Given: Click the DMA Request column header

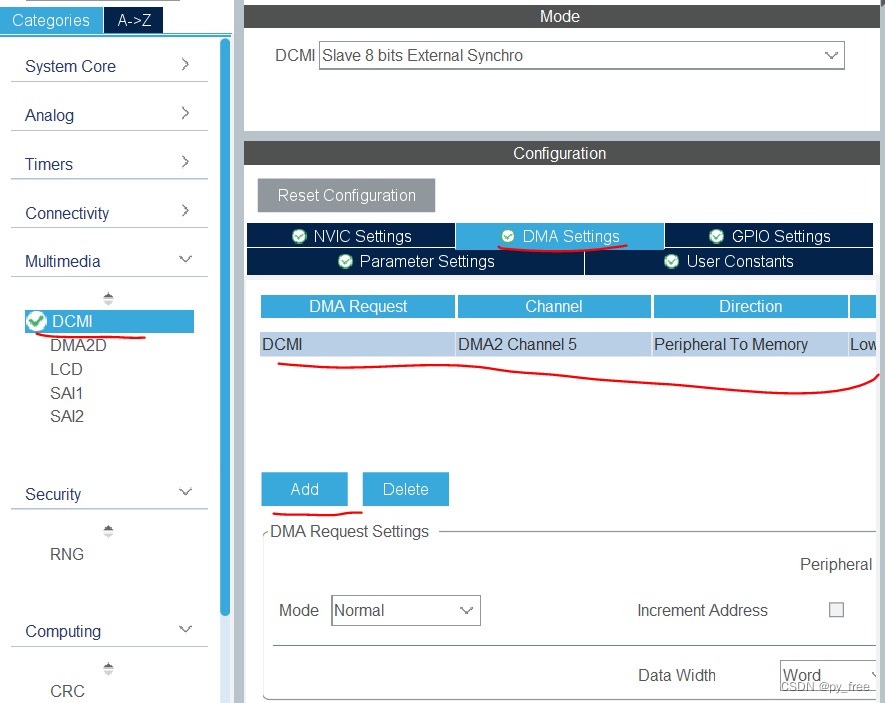Looking at the screenshot, I should (x=358, y=306).
